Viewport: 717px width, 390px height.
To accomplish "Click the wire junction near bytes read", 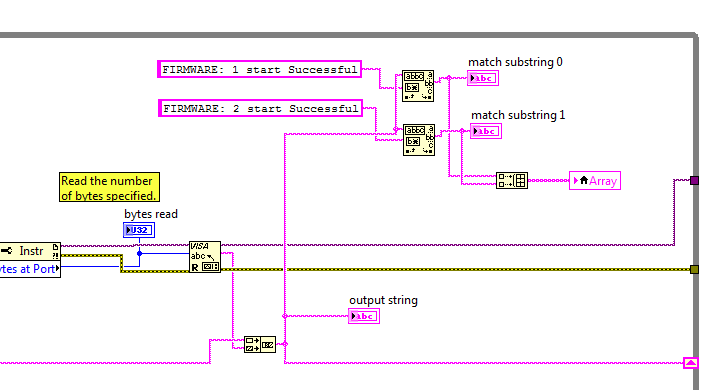I will point(139,253).
